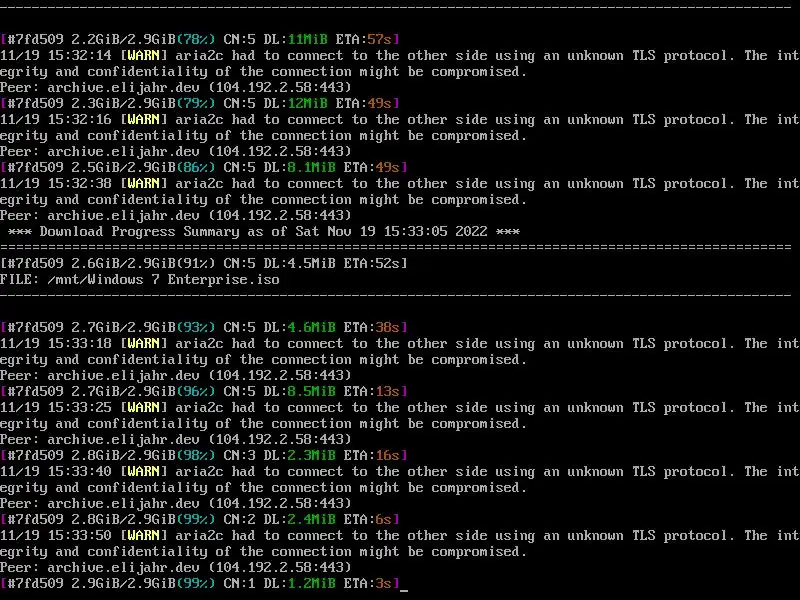Screen dimensions: 800x600
Task: Click the 86% progress status line
Action: coord(204,167)
